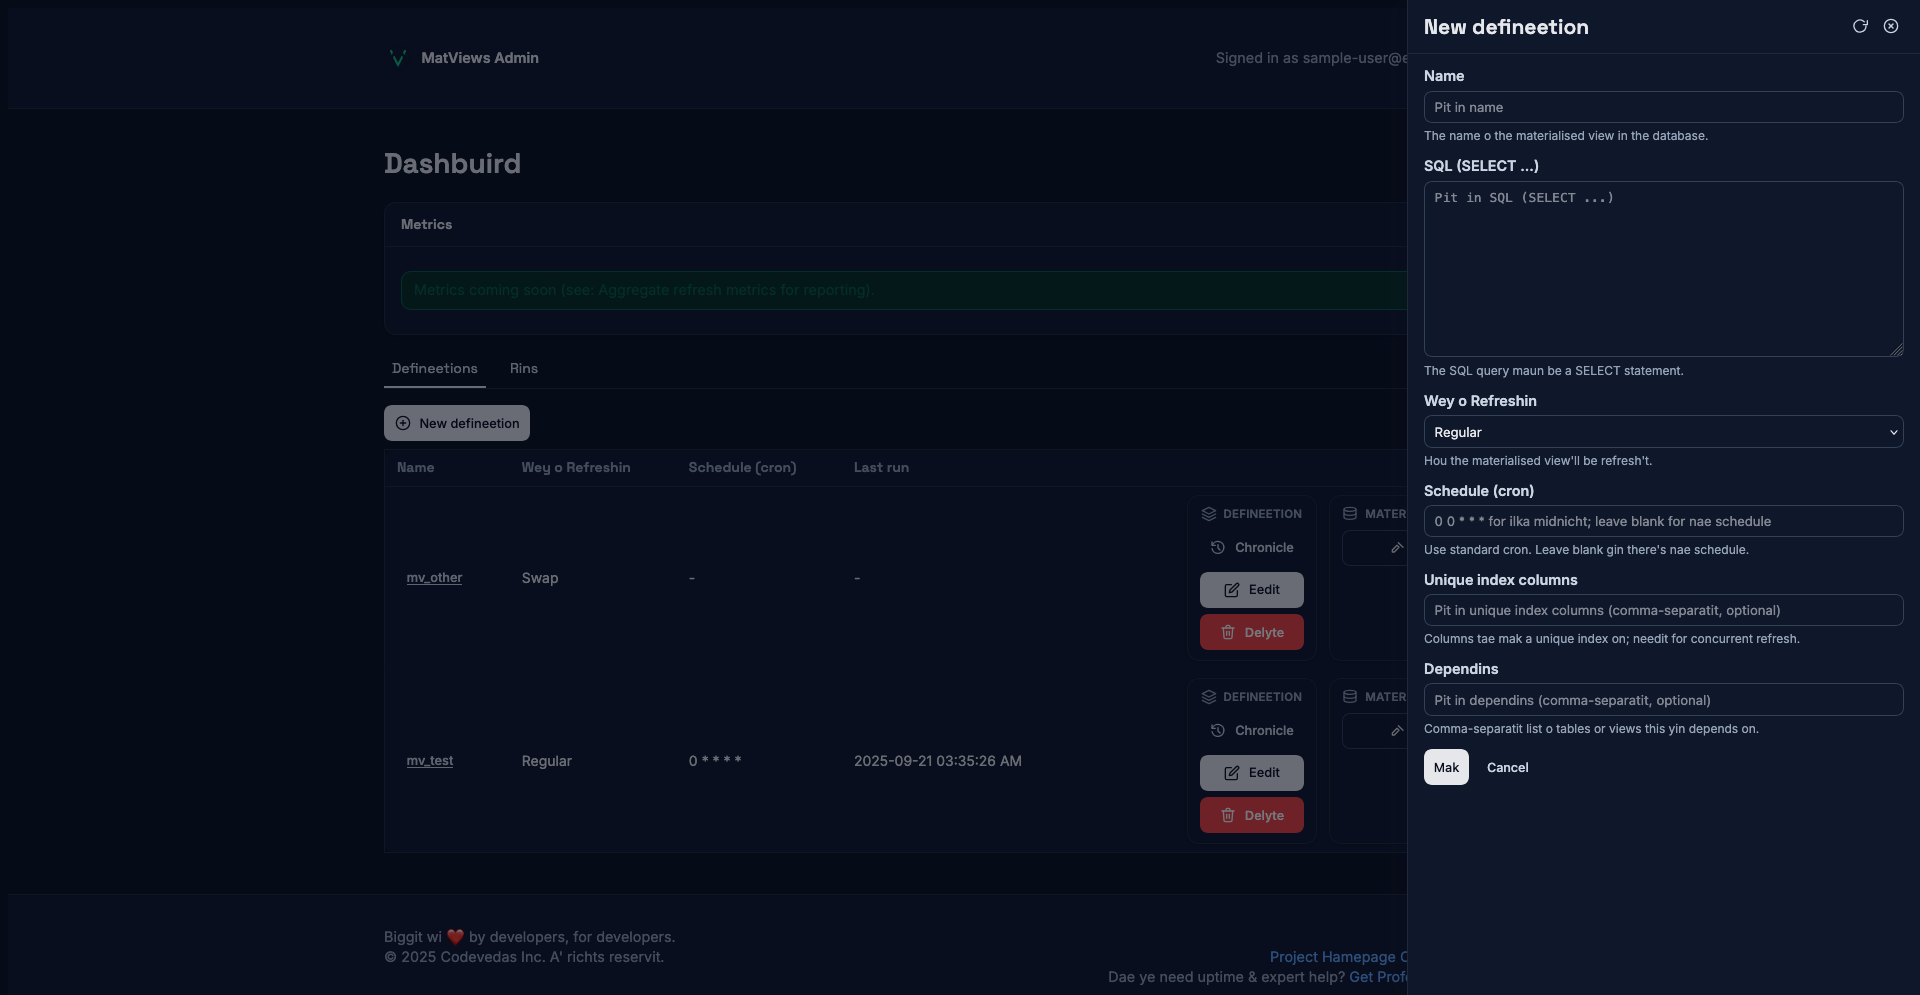Click into the SQL SELECT textarea
This screenshot has width=1920, height=995.
(x=1662, y=270)
